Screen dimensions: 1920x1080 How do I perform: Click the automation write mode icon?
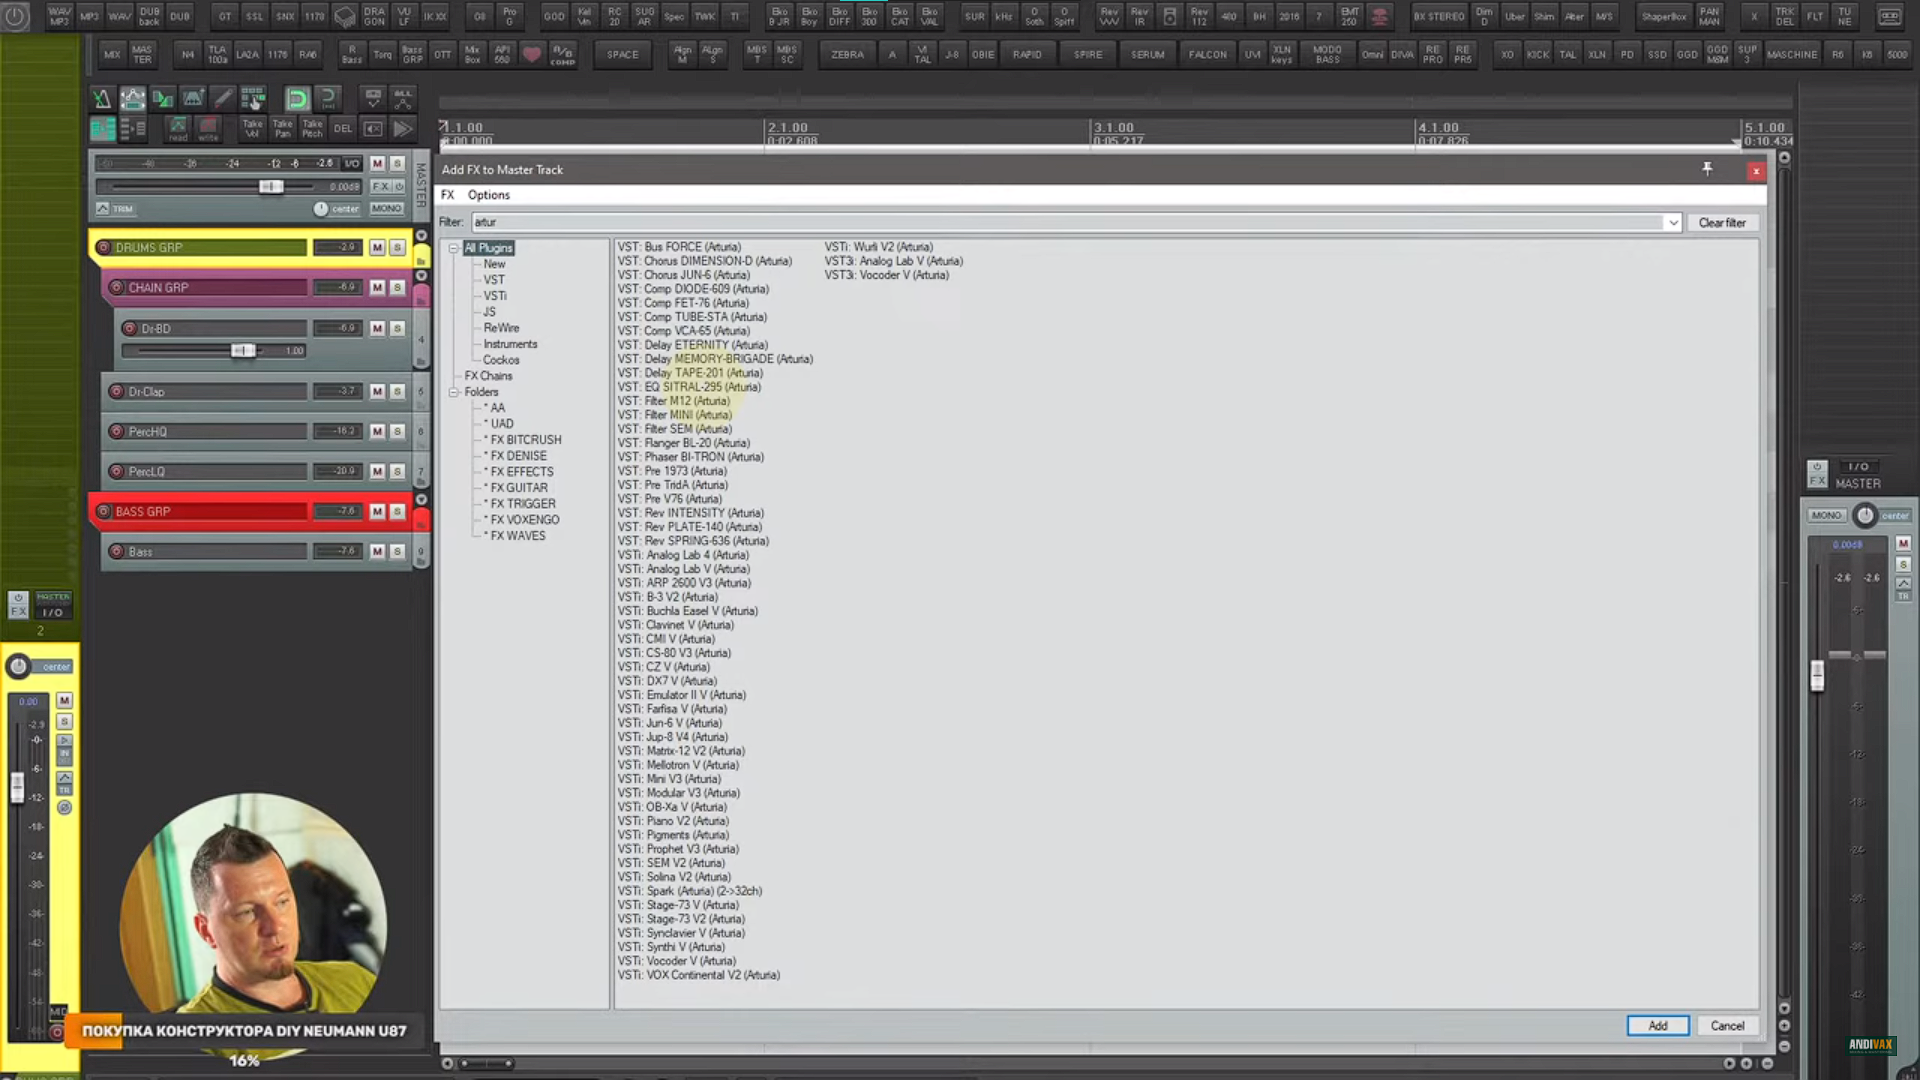[x=208, y=128]
